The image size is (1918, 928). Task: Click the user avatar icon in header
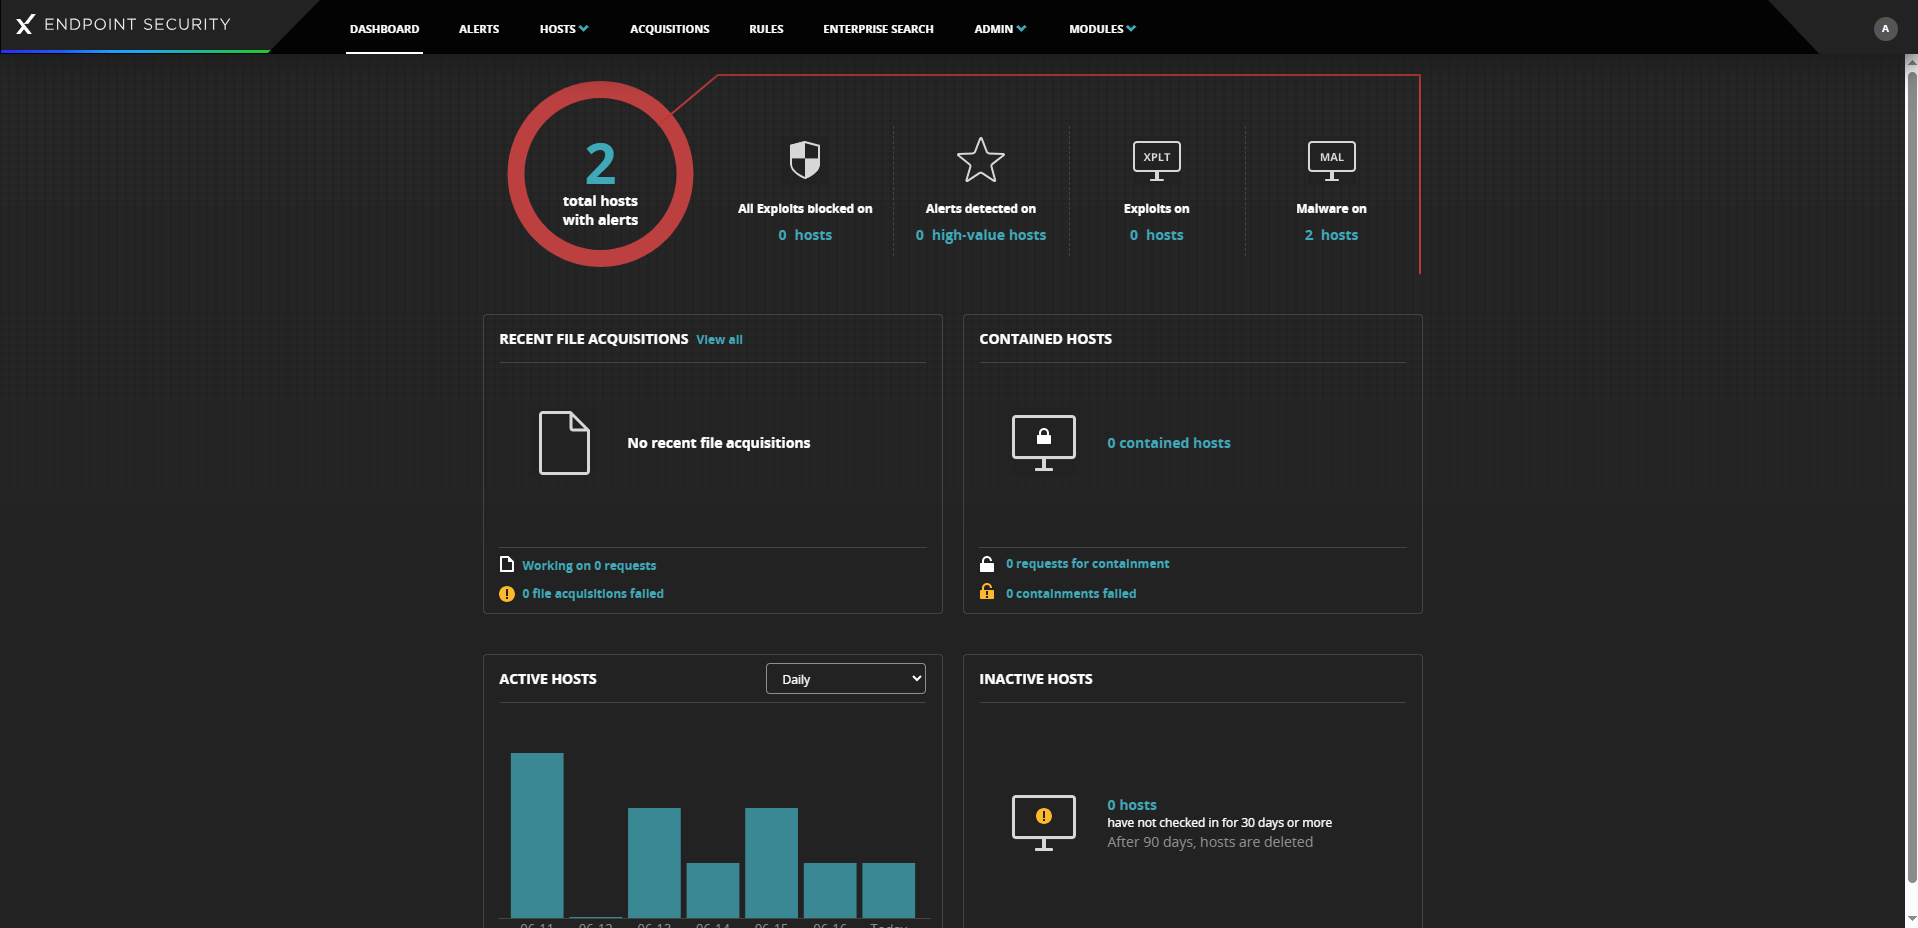(1885, 29)
